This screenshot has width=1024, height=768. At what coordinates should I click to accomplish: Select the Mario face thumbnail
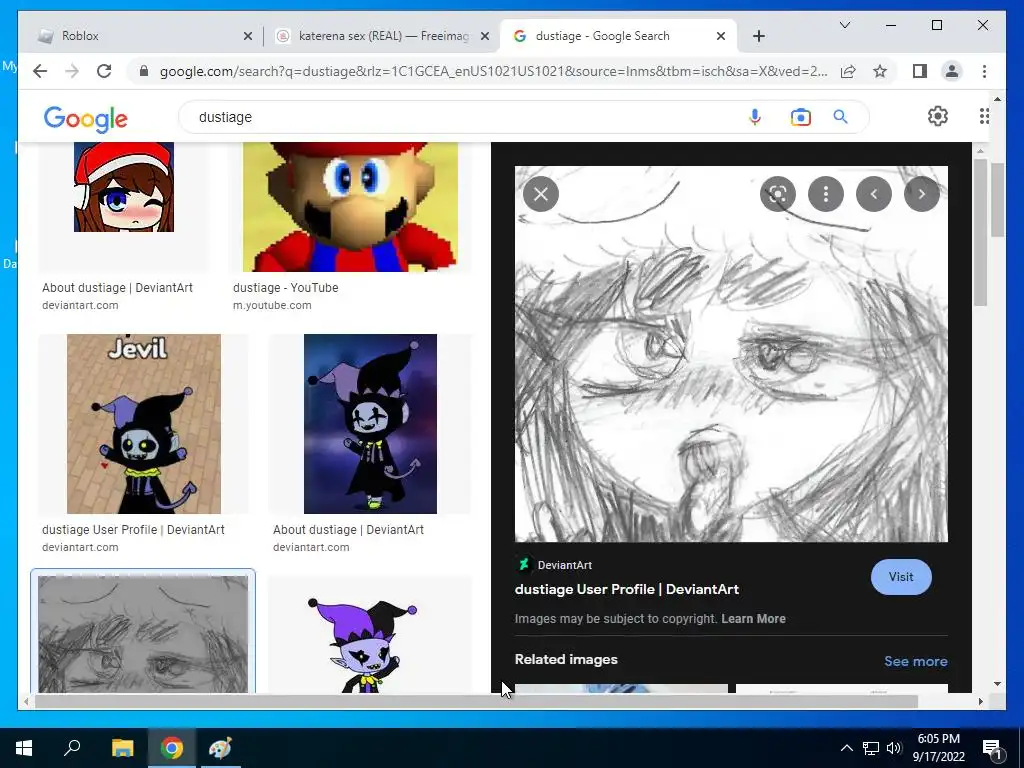[x=350, y=206]
